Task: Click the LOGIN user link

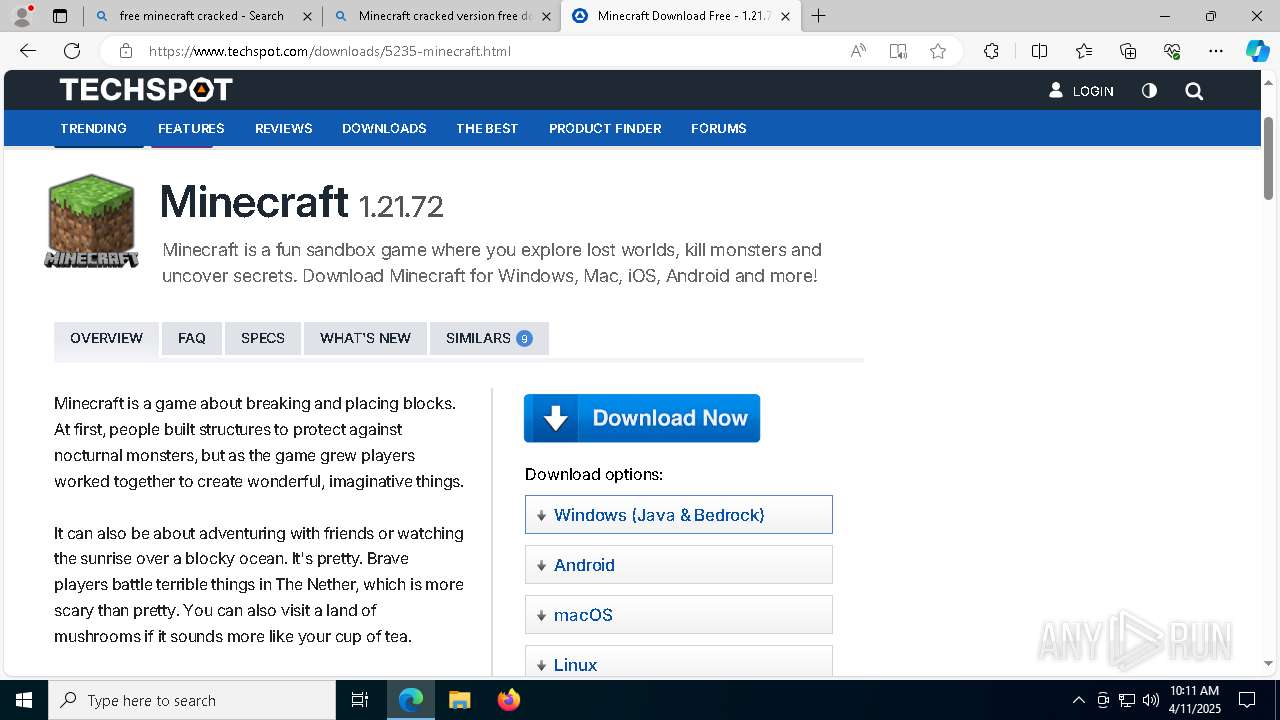Action: pyautogui.click(x=1081, y=91)
